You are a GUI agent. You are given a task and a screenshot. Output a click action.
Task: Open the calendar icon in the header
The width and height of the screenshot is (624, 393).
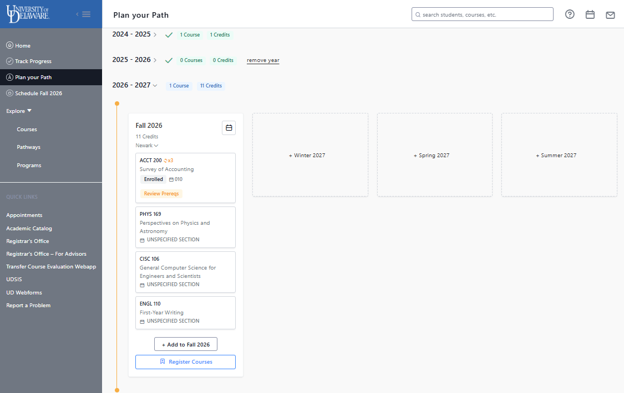tap(590, 15)
